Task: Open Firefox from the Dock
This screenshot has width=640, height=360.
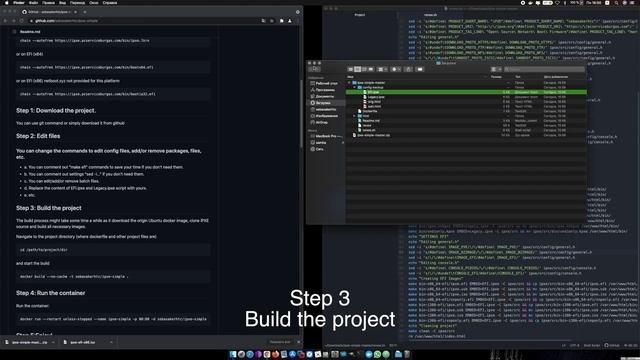Action: 276,354
